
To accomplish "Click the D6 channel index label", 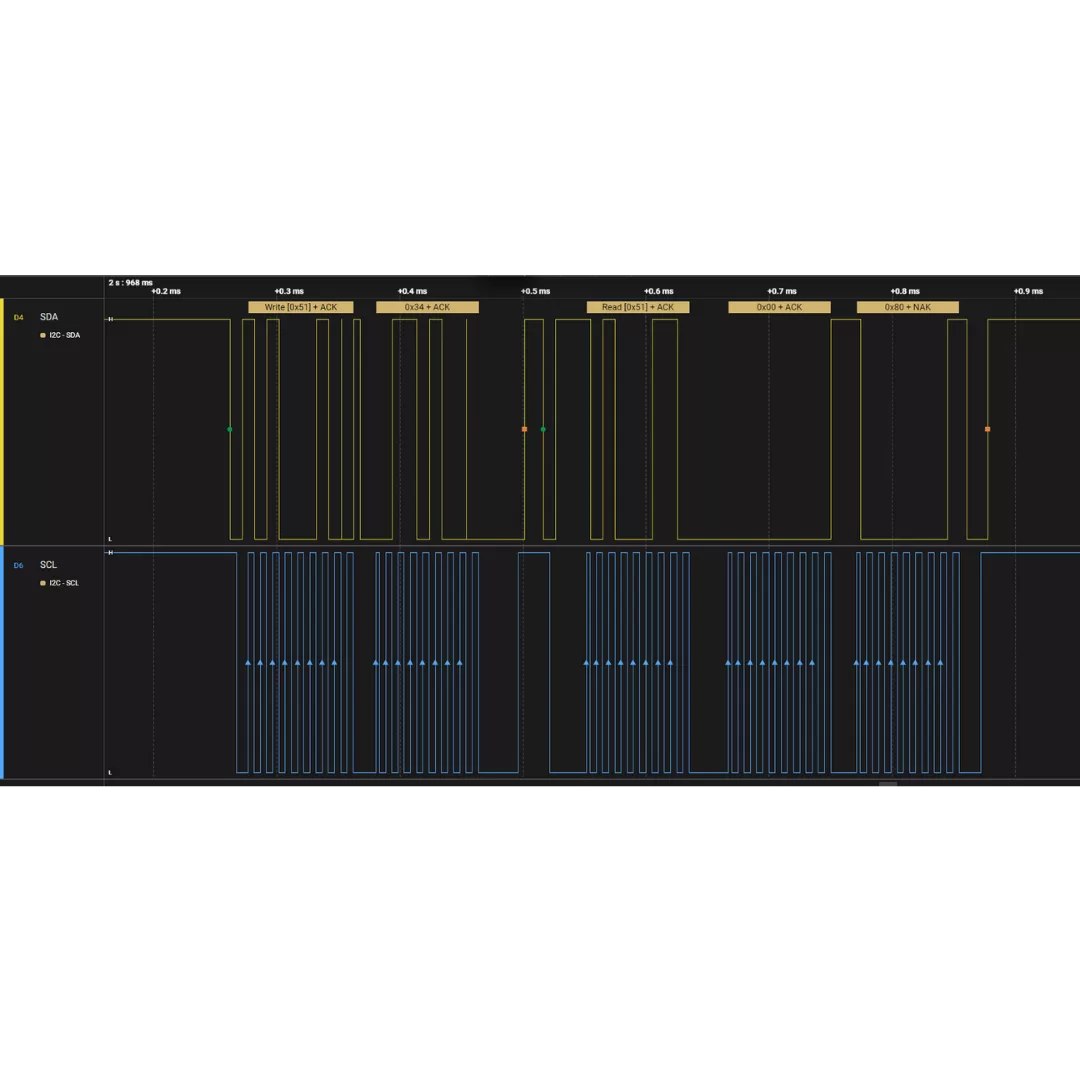I will 18,565.
